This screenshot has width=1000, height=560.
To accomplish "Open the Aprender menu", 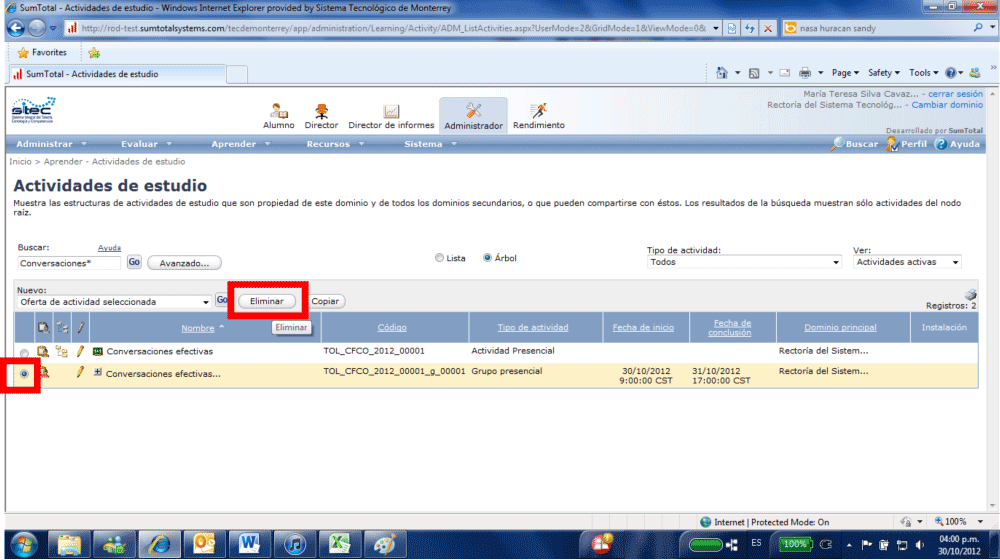I will pos(240,144).
